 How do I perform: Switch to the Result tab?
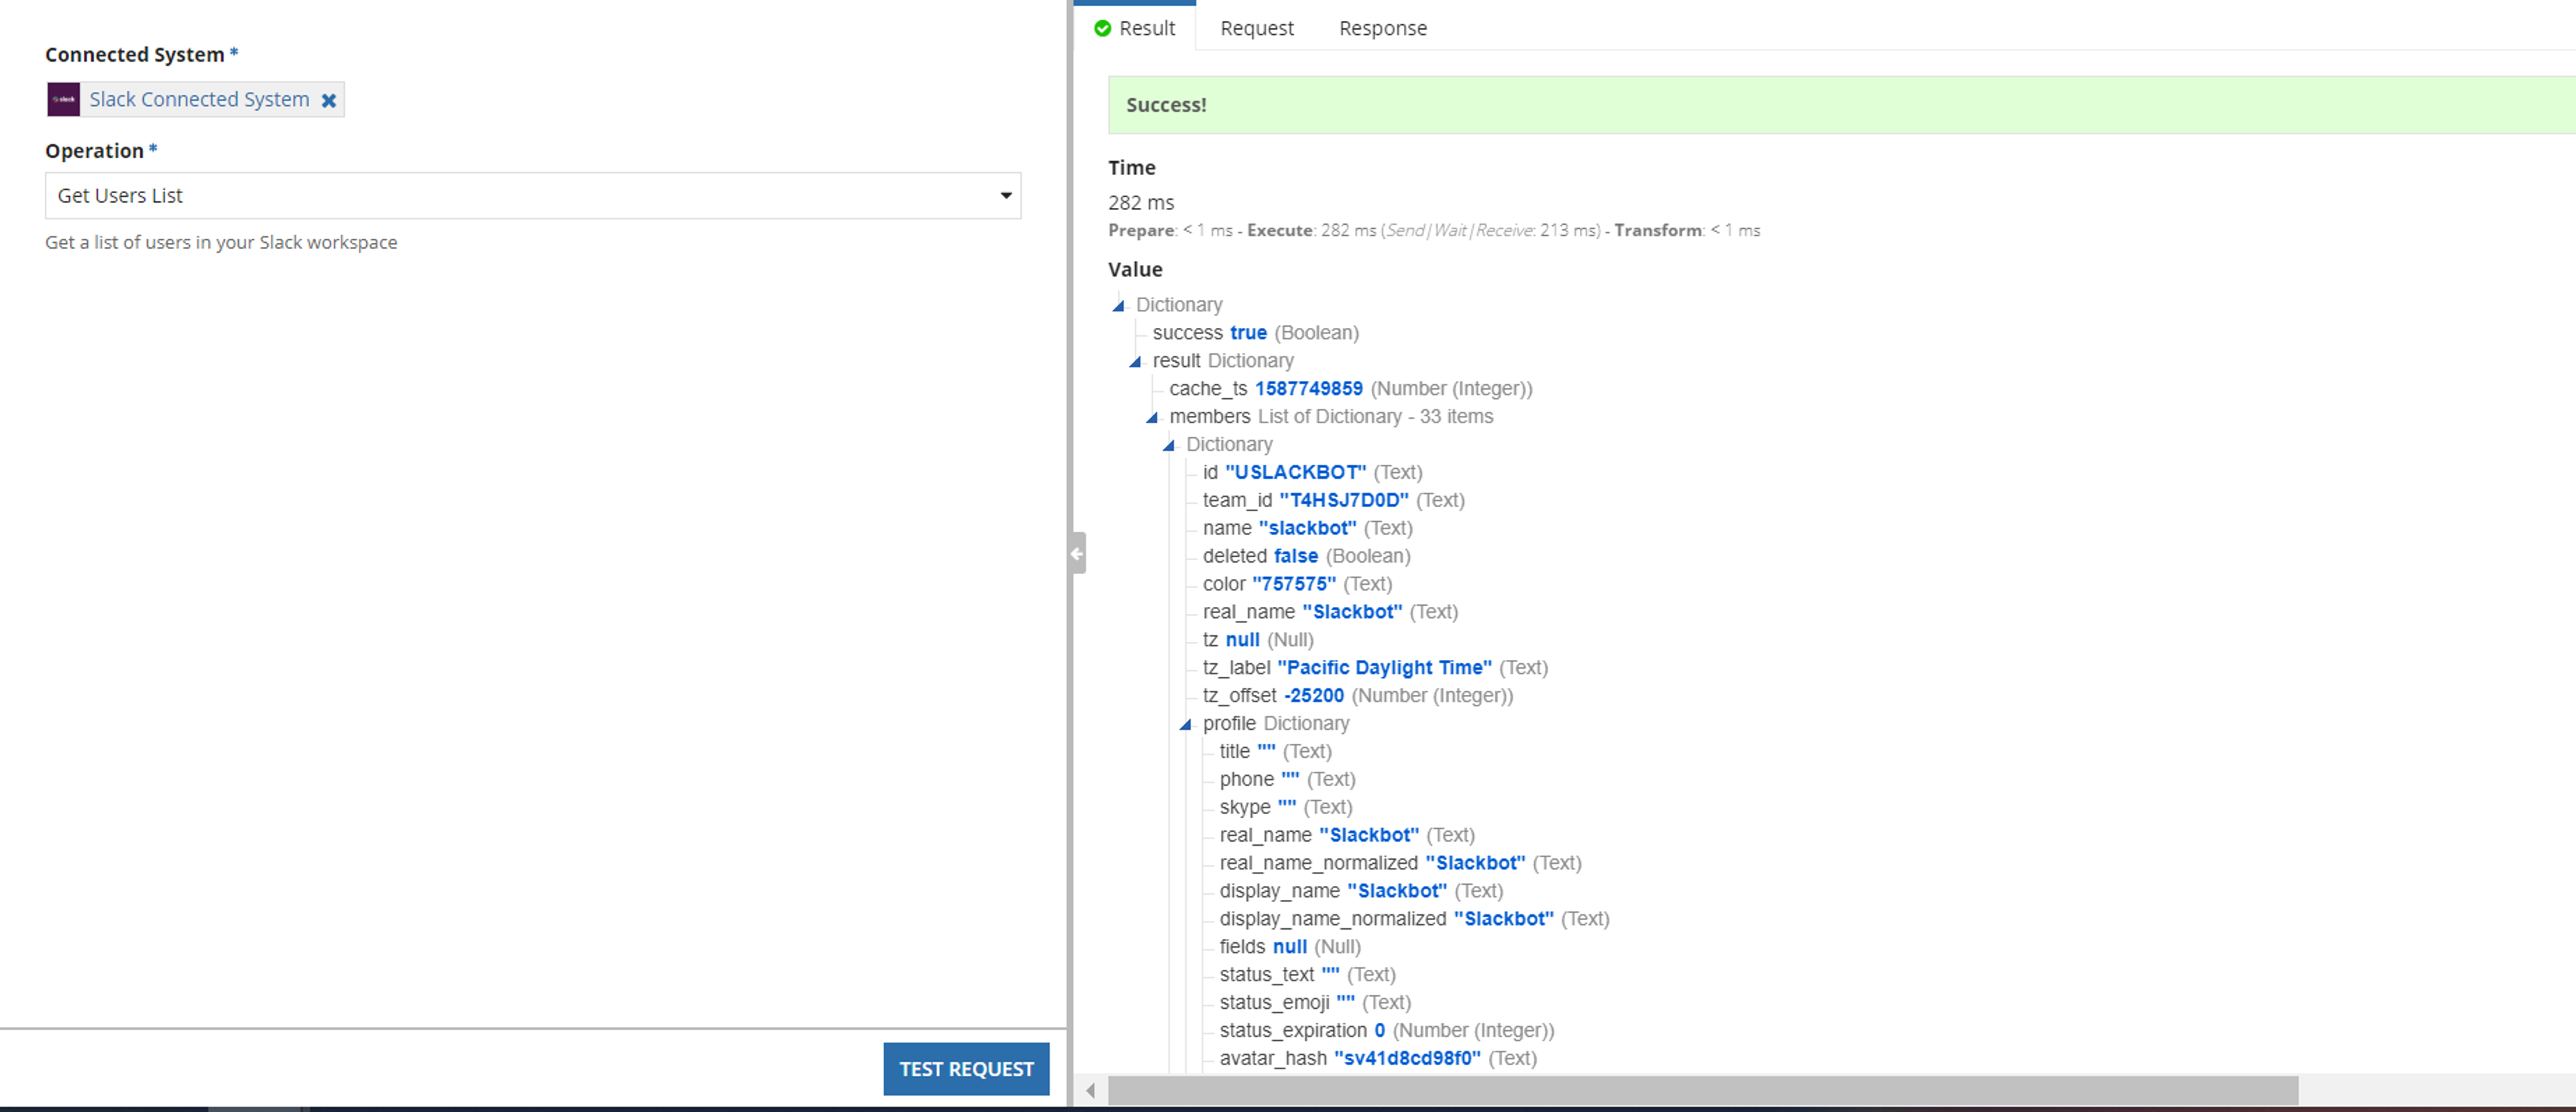(1135, 28)
